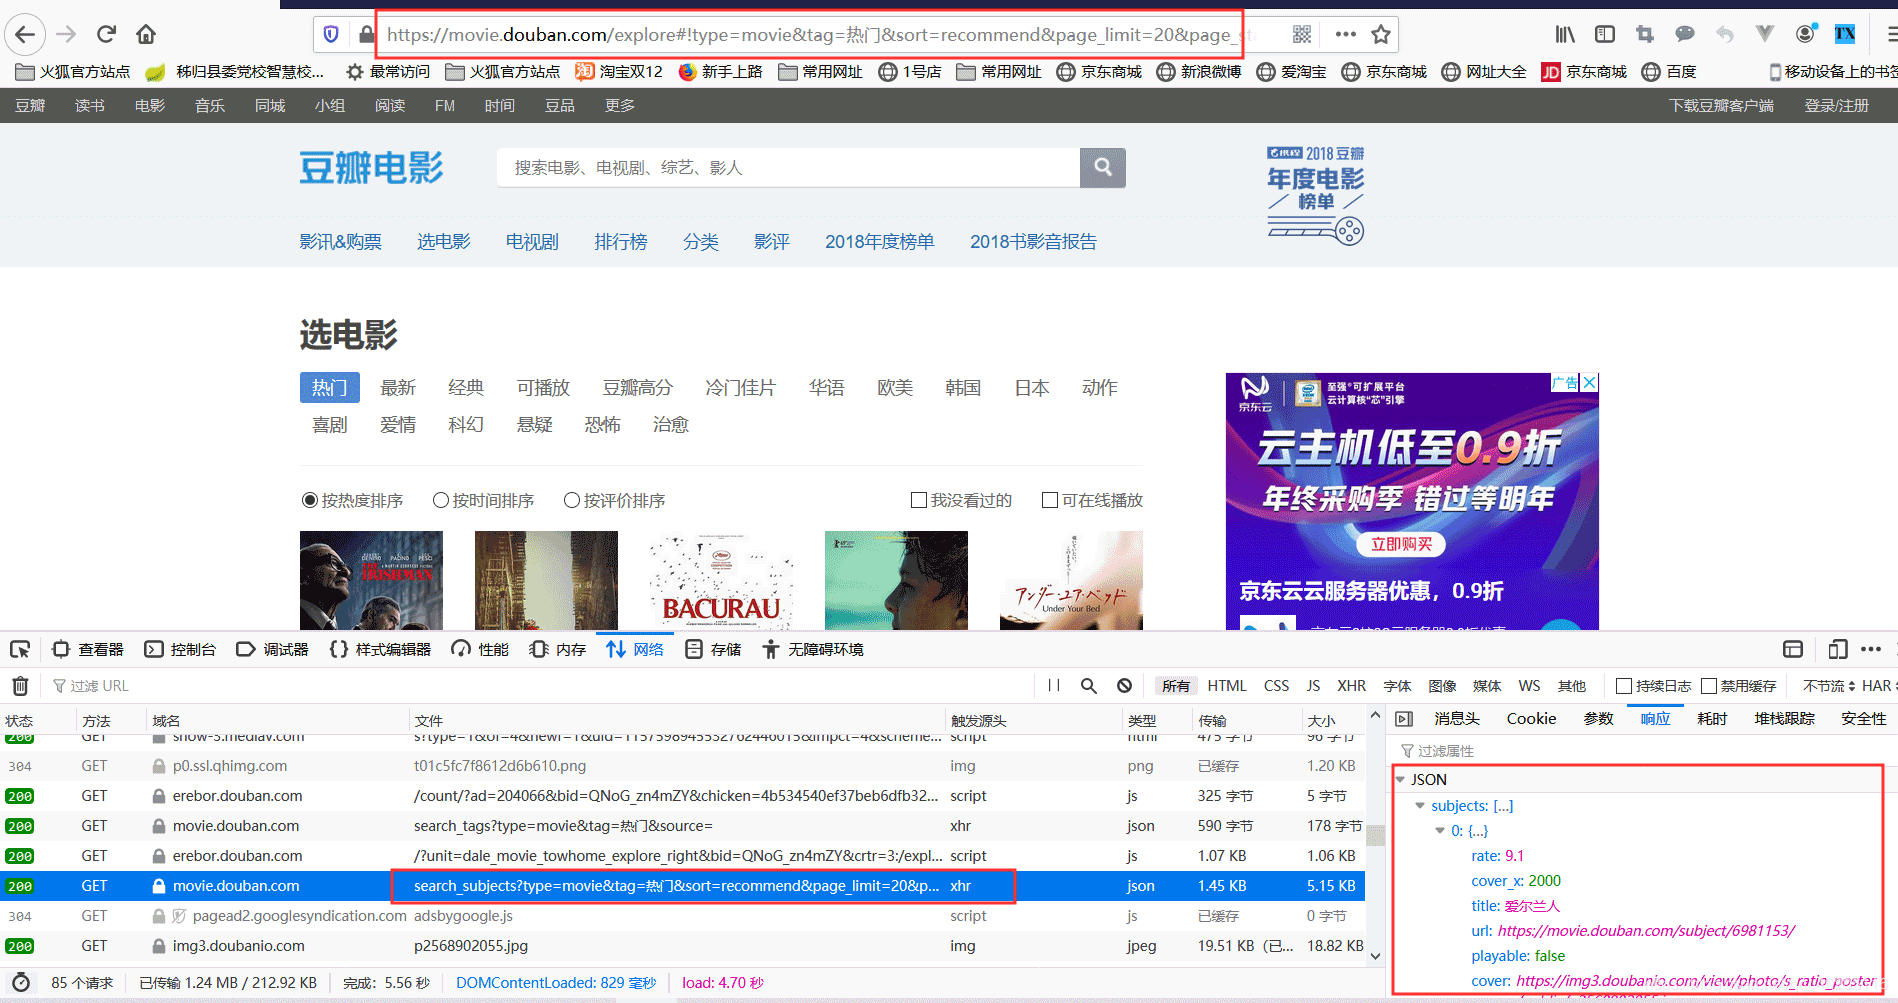The image size is (1898, 1003).
Task: Open the Firefox library icon
Action: [1564, 33]
